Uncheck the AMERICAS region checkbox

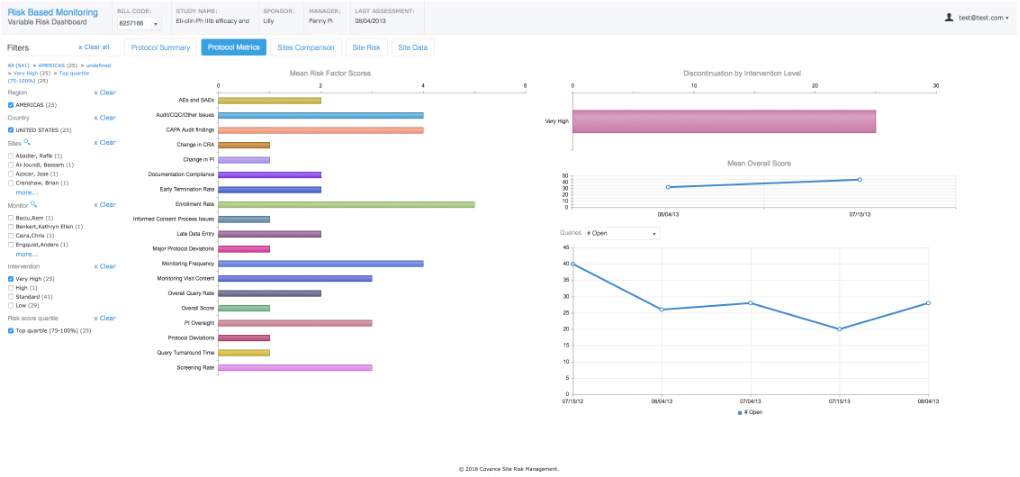[10, 105]
